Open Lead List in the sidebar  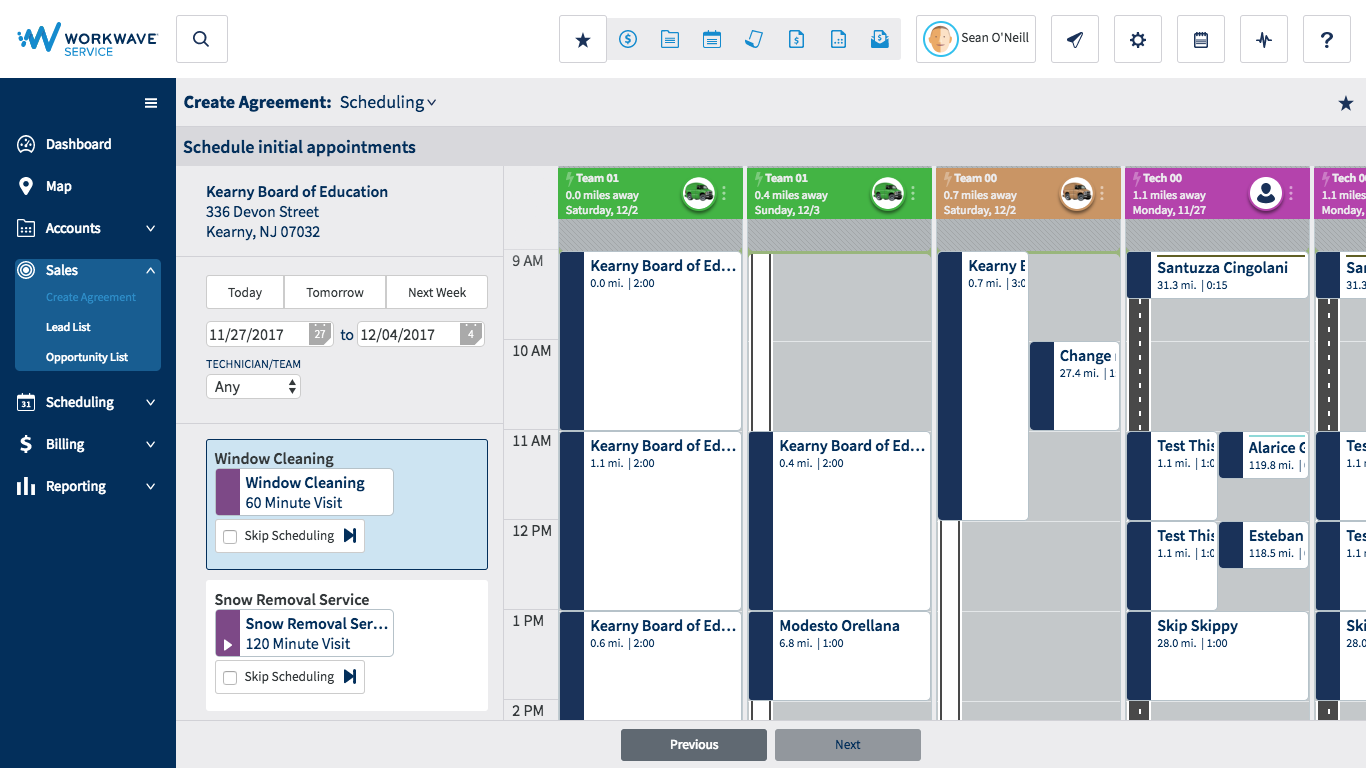click(68, 327)
